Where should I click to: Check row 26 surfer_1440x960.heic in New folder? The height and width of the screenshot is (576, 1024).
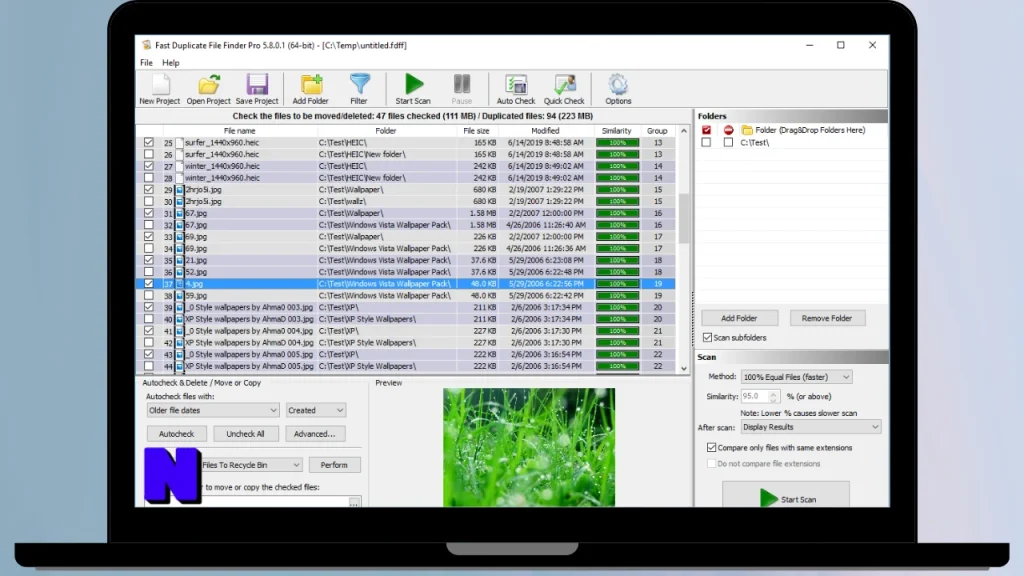pyautogui.click(x=149, y=154)
